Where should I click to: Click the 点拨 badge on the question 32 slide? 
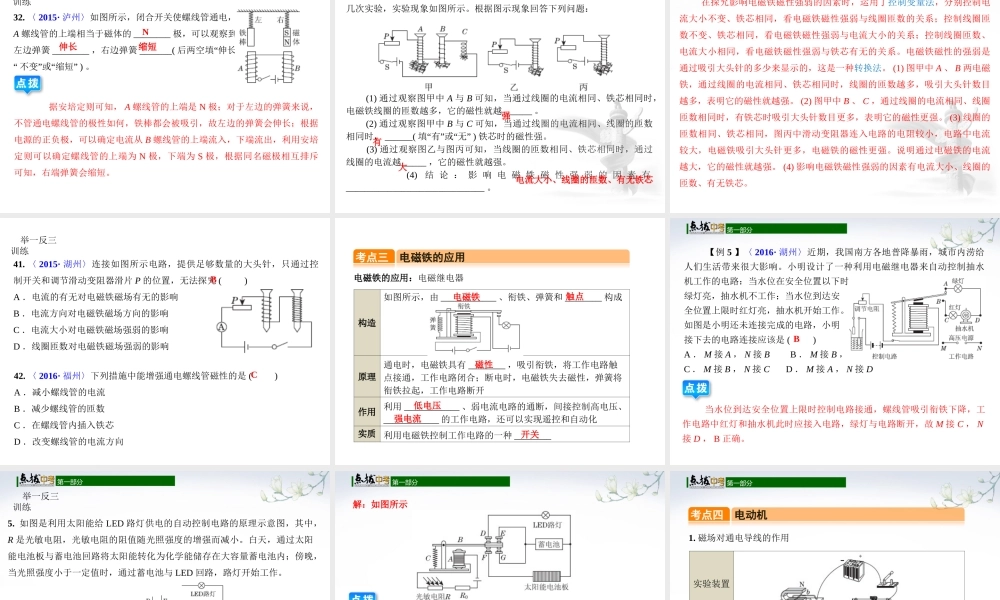(27, 84)
